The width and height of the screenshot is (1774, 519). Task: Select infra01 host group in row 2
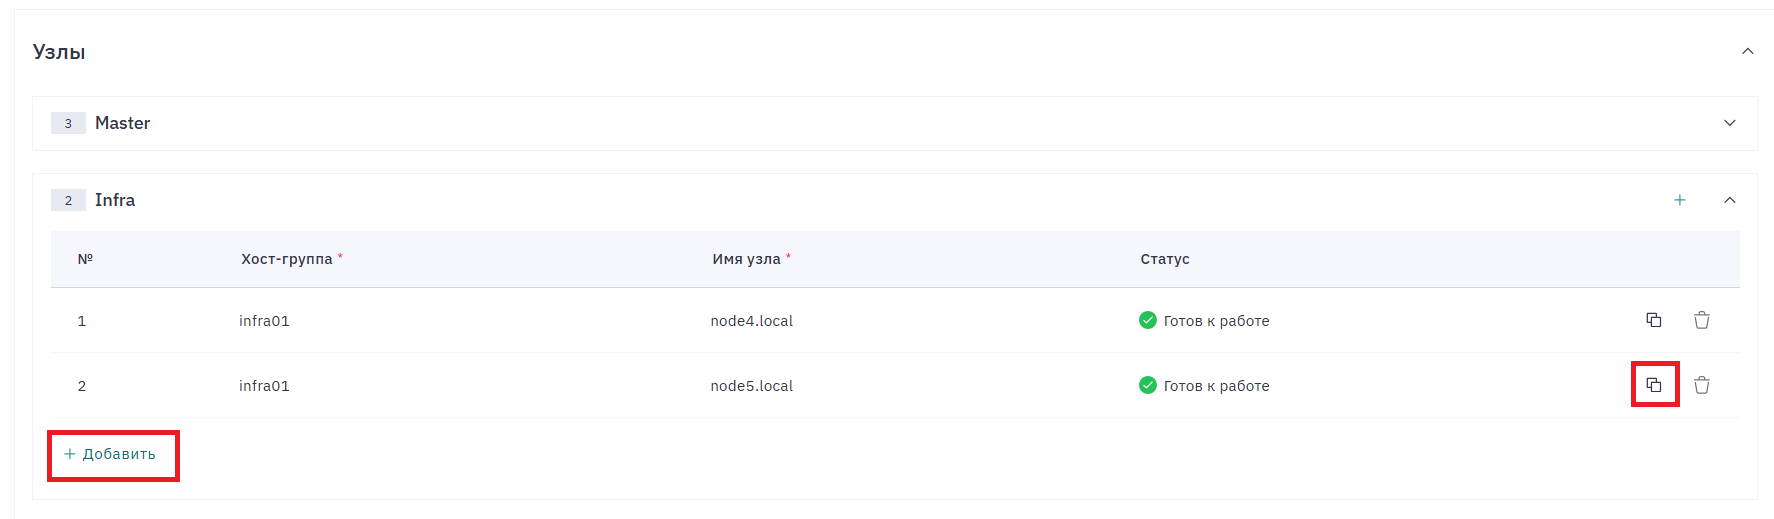[264, 386]
